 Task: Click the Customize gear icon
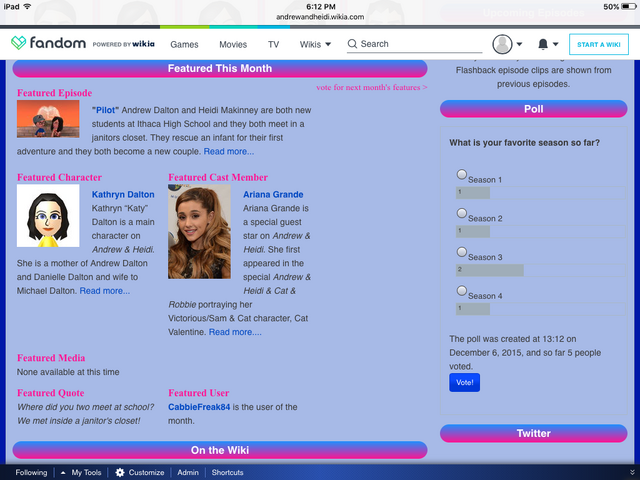(x=120, y=472)
